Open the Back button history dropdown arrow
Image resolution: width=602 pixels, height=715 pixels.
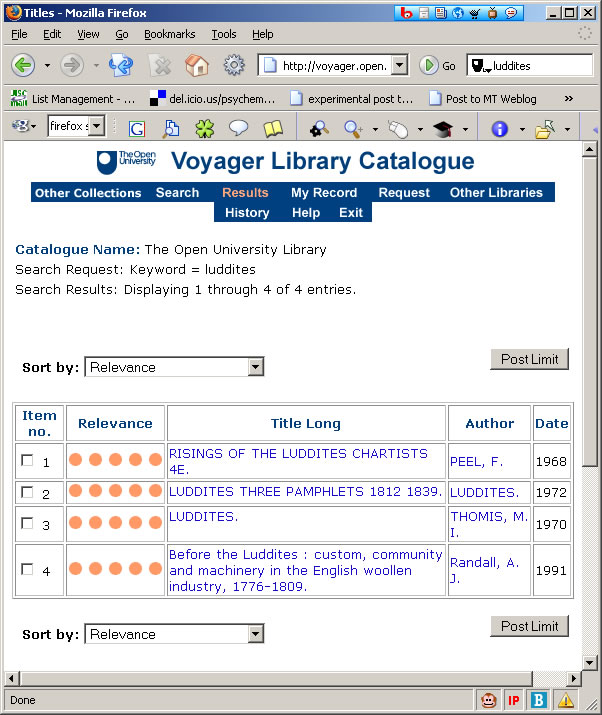pyautogui.click(x=47, y=66)
